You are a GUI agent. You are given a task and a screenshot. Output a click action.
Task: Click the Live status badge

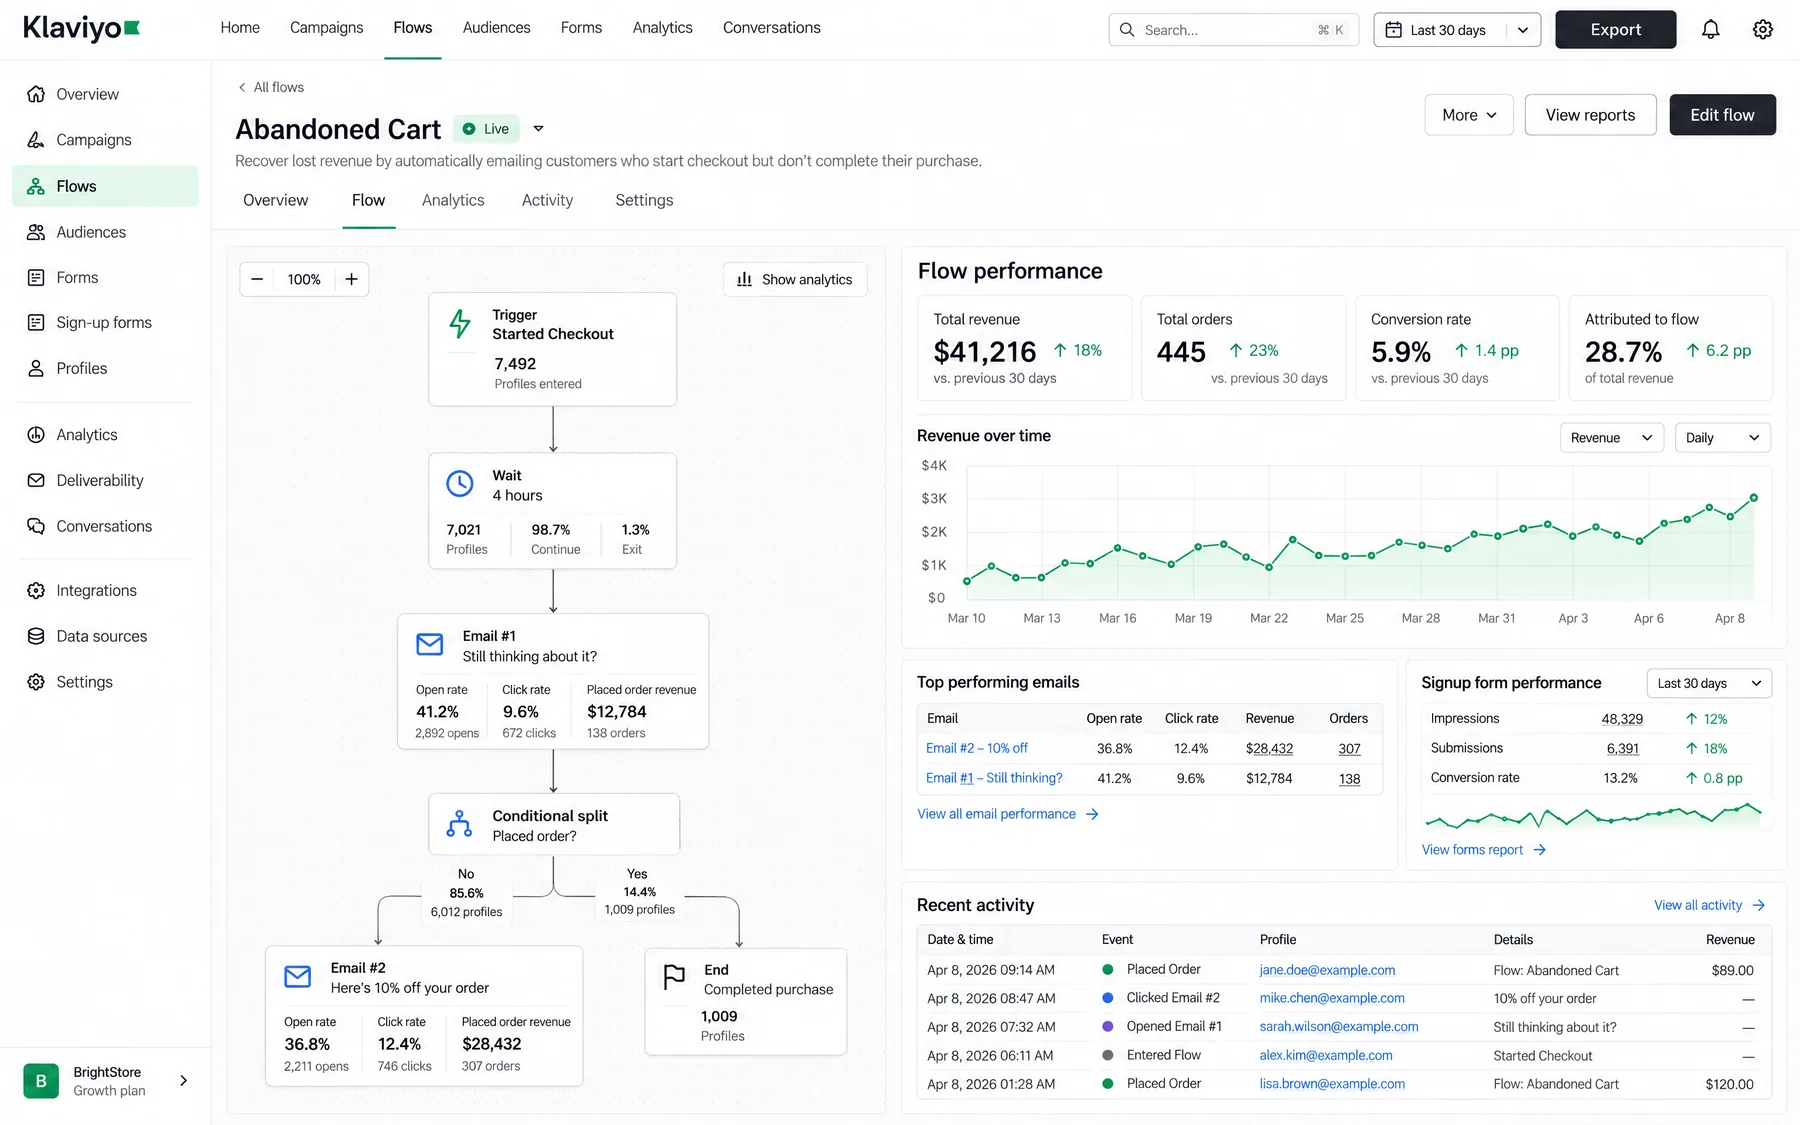(487, 128)
